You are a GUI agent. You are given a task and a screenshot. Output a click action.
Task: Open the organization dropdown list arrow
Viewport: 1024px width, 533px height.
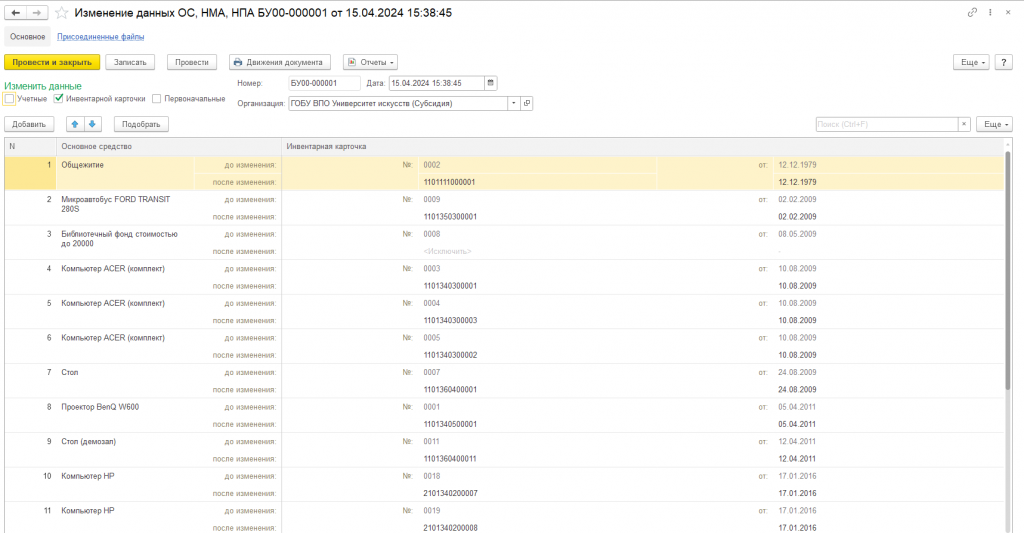click(513, 103)
